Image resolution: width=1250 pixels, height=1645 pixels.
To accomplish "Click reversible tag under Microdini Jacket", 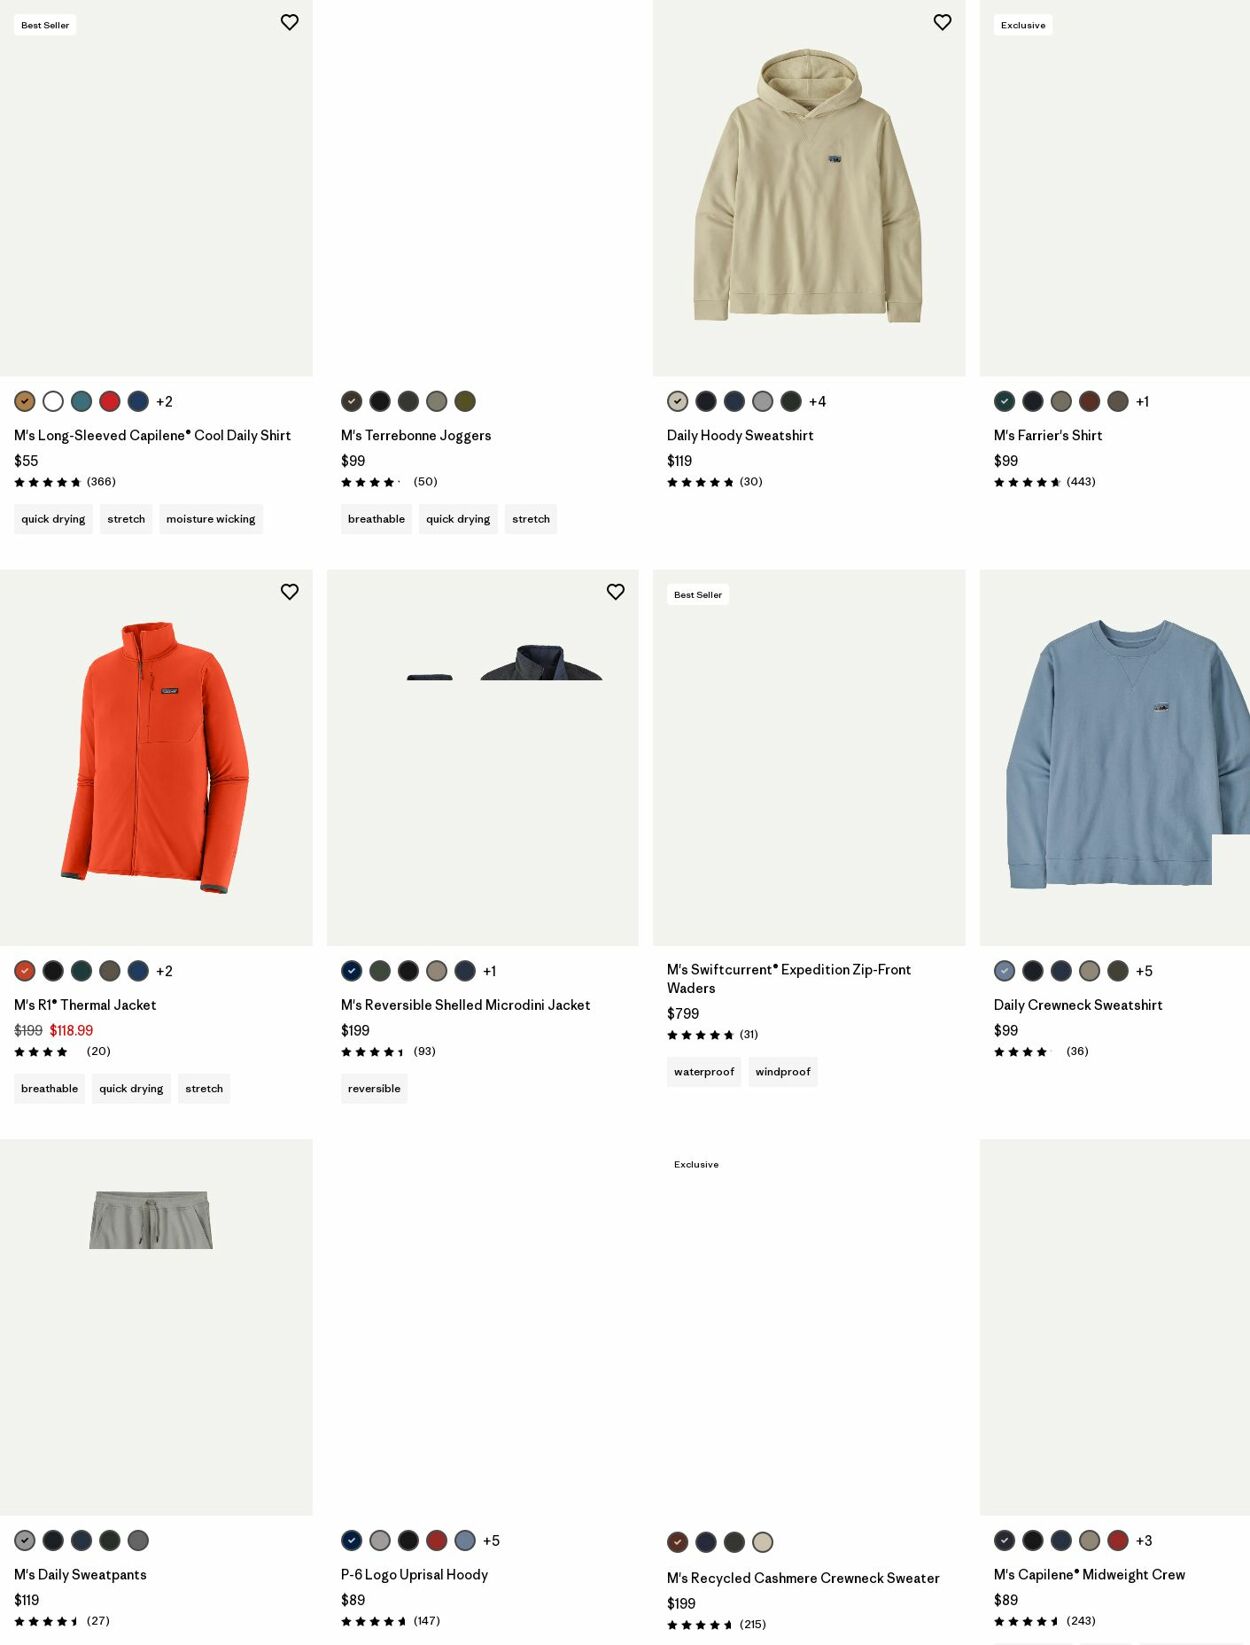I will click(x=374, y=1089).
